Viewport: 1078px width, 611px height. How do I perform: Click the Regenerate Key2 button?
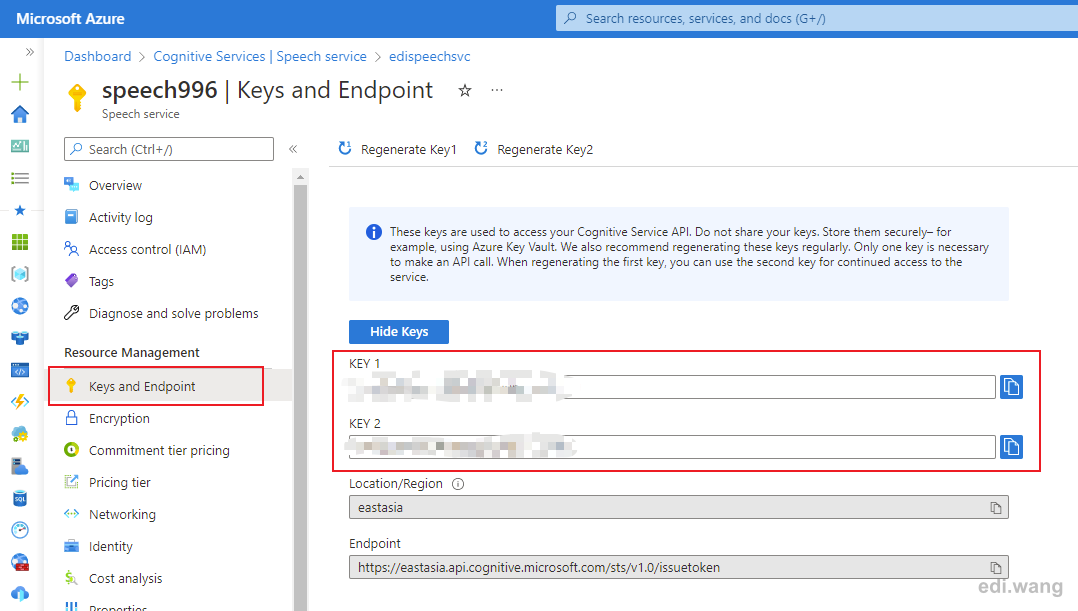pyautogui.click(x=534, y=149)
